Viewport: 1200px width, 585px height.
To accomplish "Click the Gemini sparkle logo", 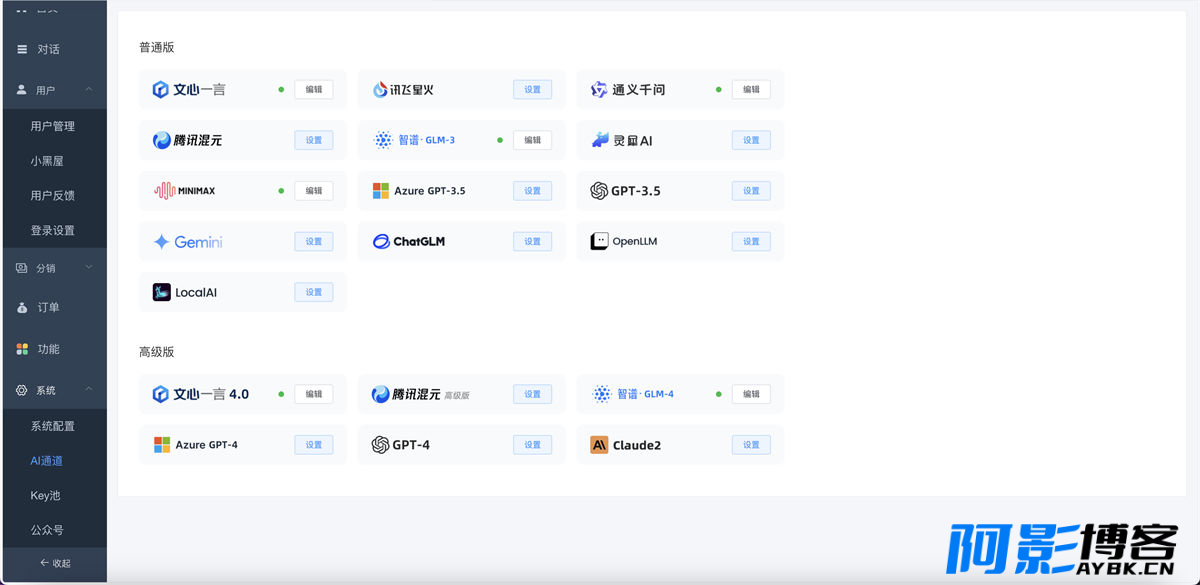I will [161, 242].
